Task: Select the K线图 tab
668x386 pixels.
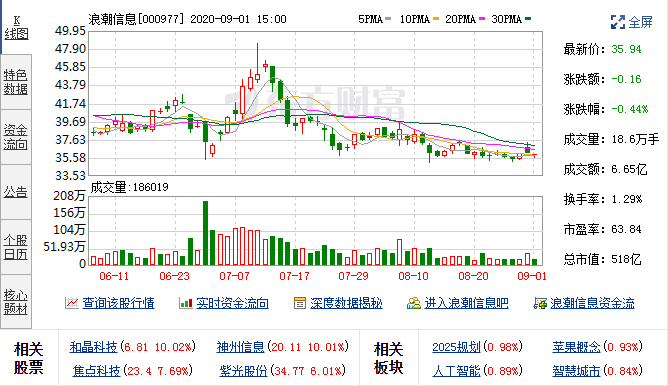Action: [16, 28]
